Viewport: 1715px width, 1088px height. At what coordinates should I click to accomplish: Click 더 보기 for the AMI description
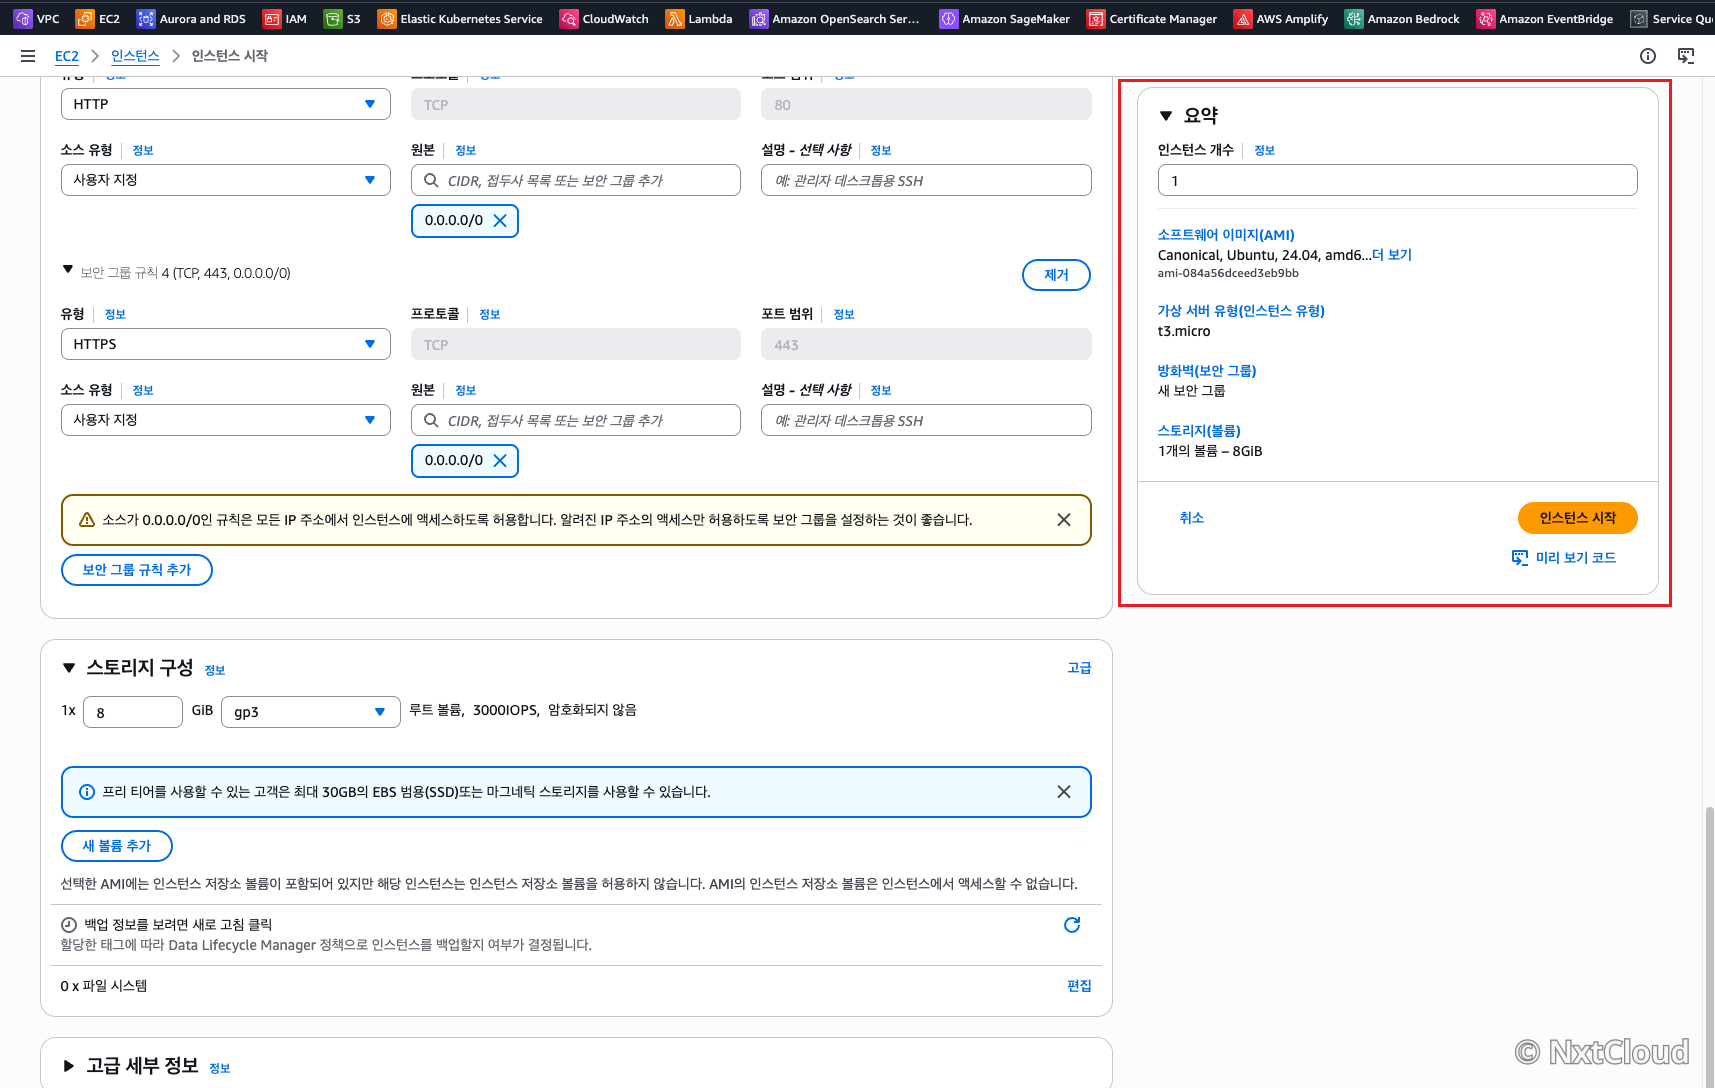pos(1392,255)
